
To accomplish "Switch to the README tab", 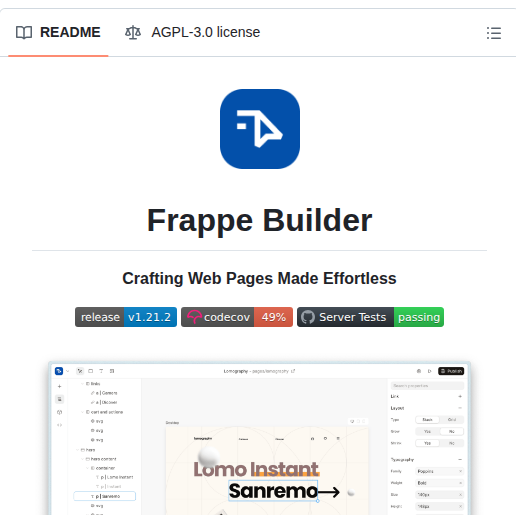I will point(58,32).
